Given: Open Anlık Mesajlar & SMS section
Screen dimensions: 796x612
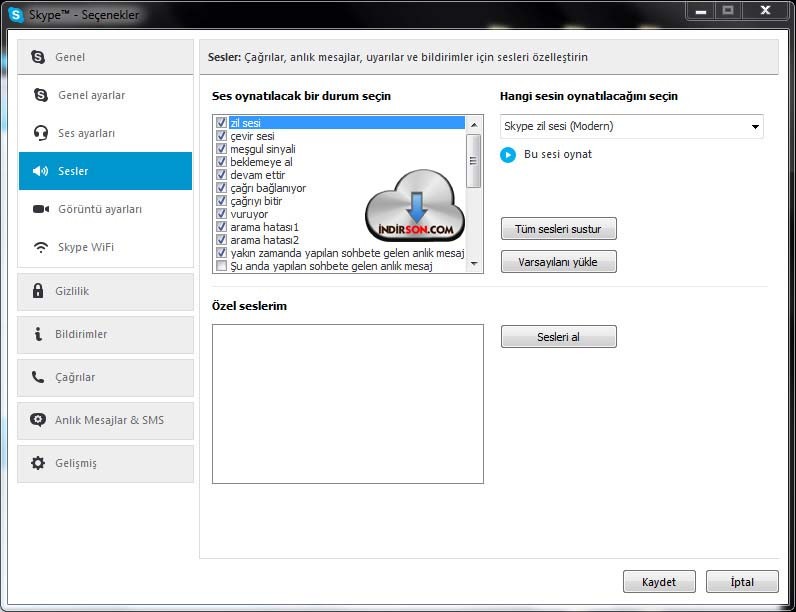Looking at the screenshot, I should (106, 420).
